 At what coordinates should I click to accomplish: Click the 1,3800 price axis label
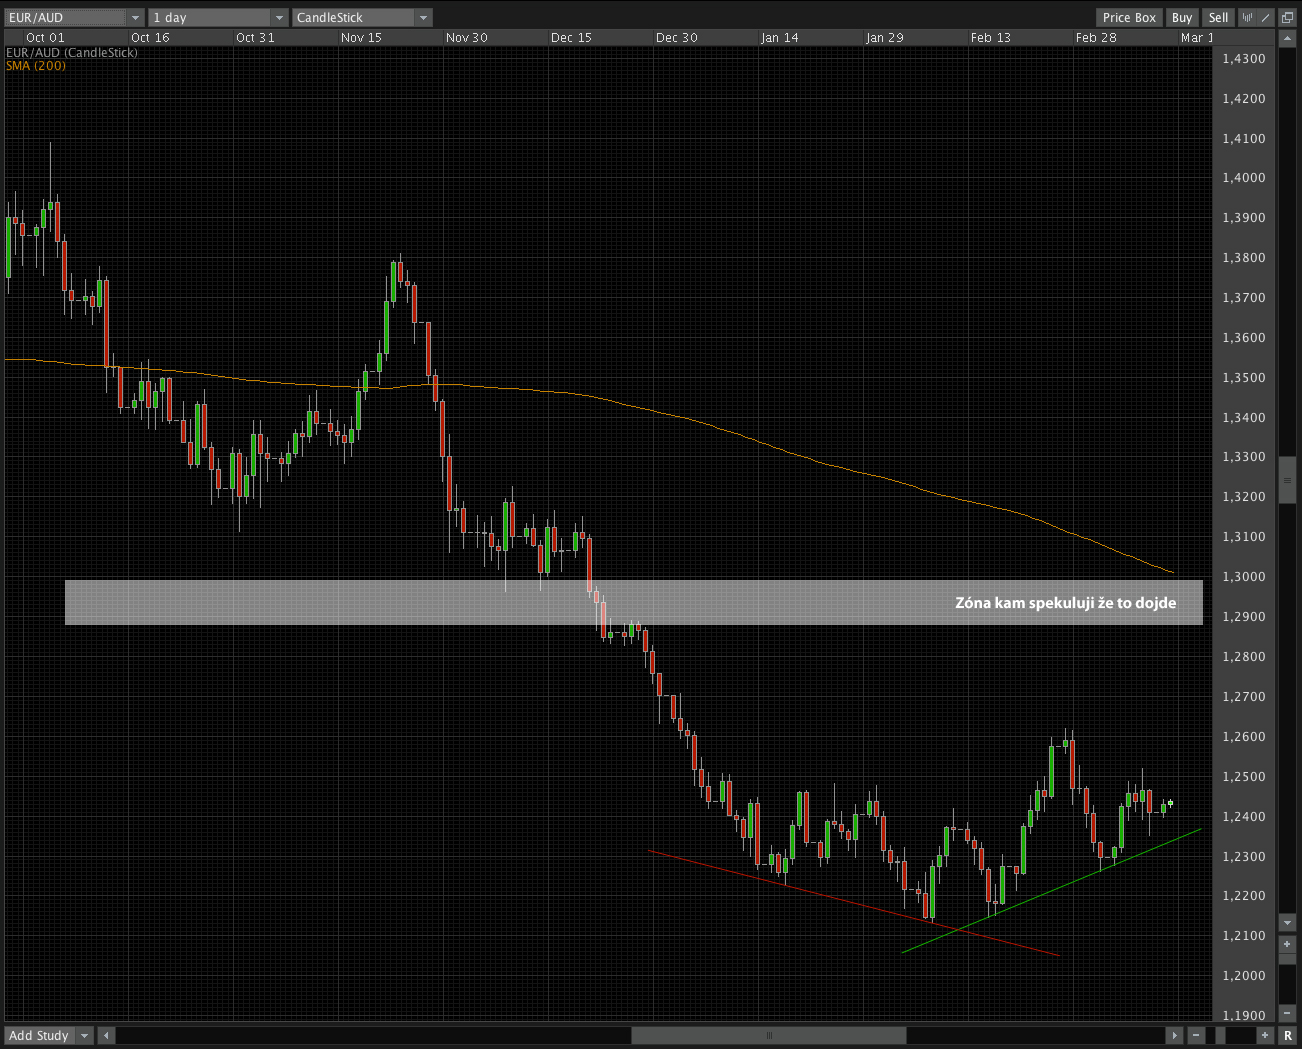click(x=1244, y=258)
